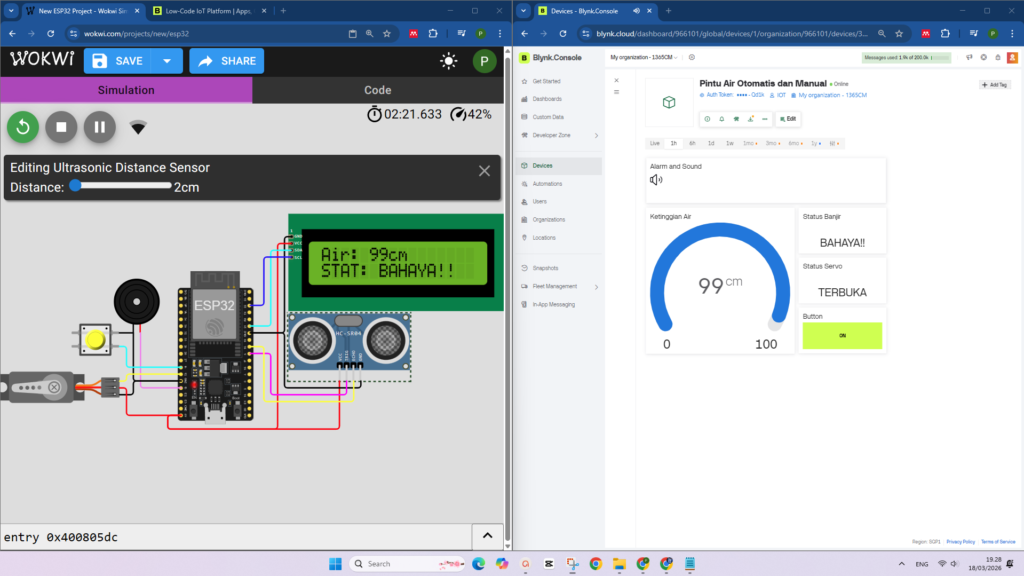Open the device list hamburger icon
Screen dimensions: 1024x576
pyautogui.click(x=616, y=92)
